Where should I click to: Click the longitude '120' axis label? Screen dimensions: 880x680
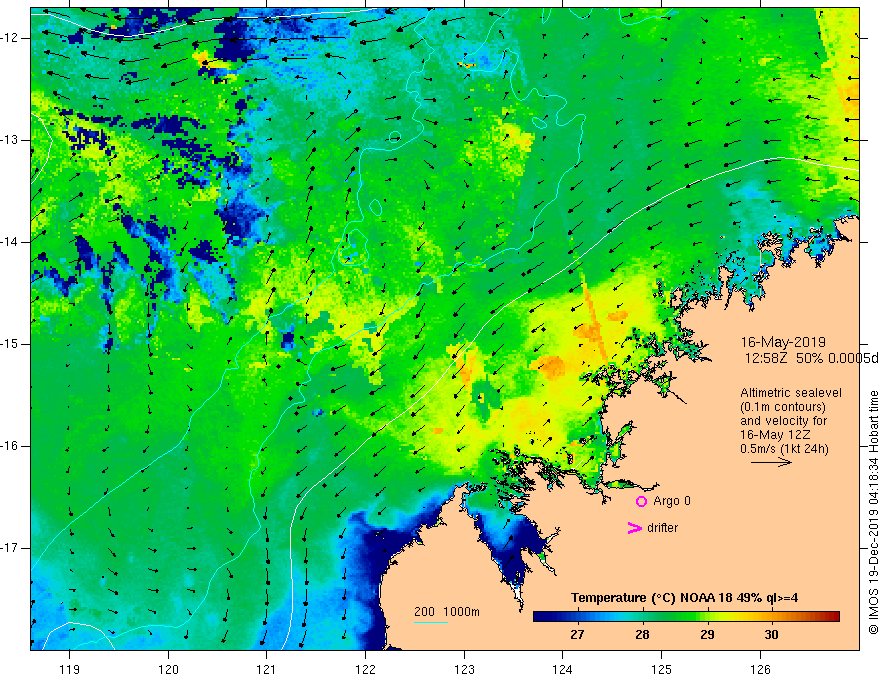point(168,669)
